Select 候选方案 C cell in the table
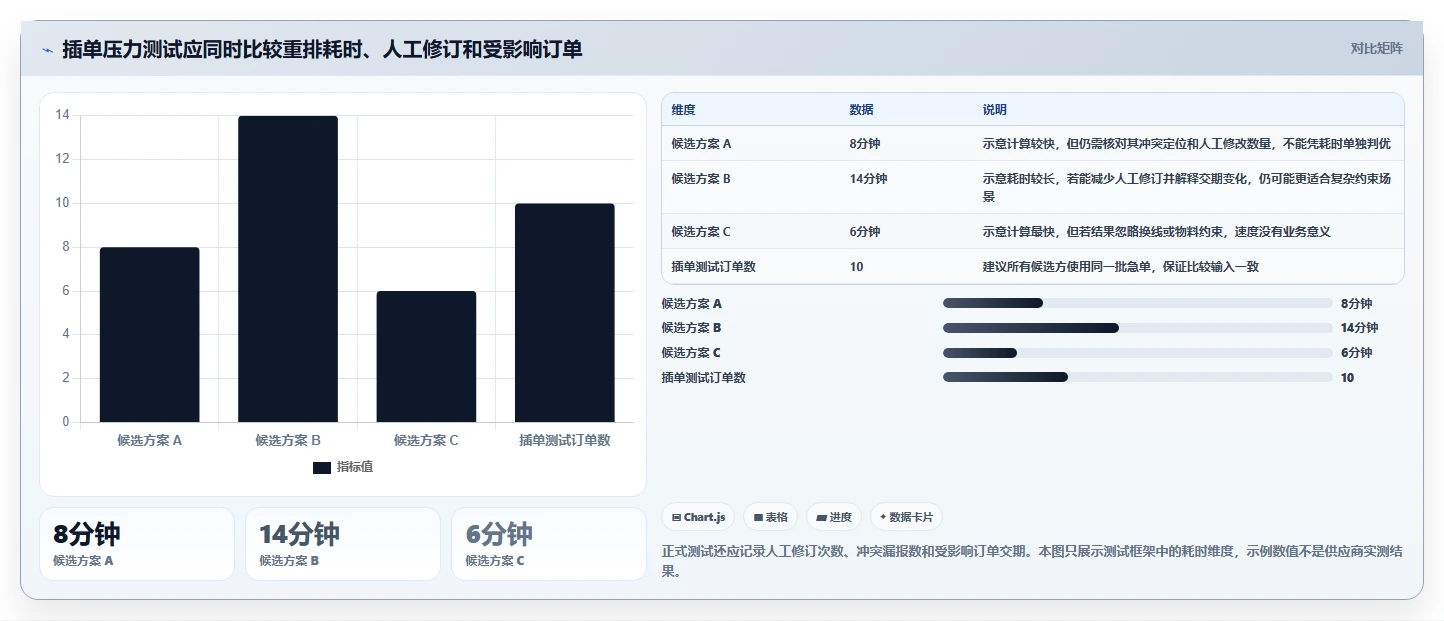This screenshot has height=621, width=1444. click(x=702, y=232)
